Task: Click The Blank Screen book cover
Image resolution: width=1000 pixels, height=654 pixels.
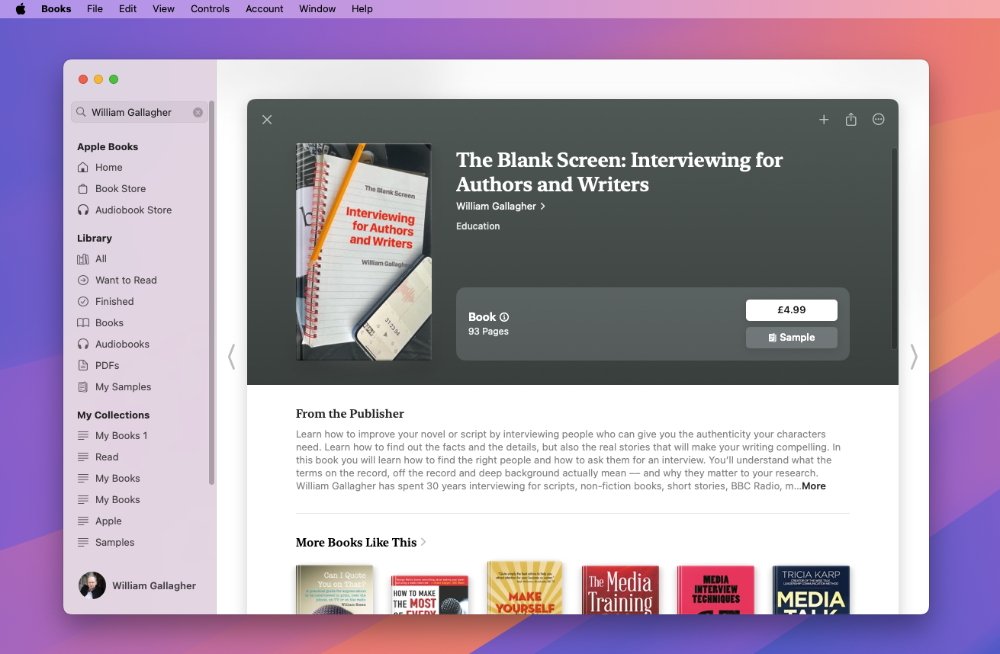Action: click(x=364, y=252)
